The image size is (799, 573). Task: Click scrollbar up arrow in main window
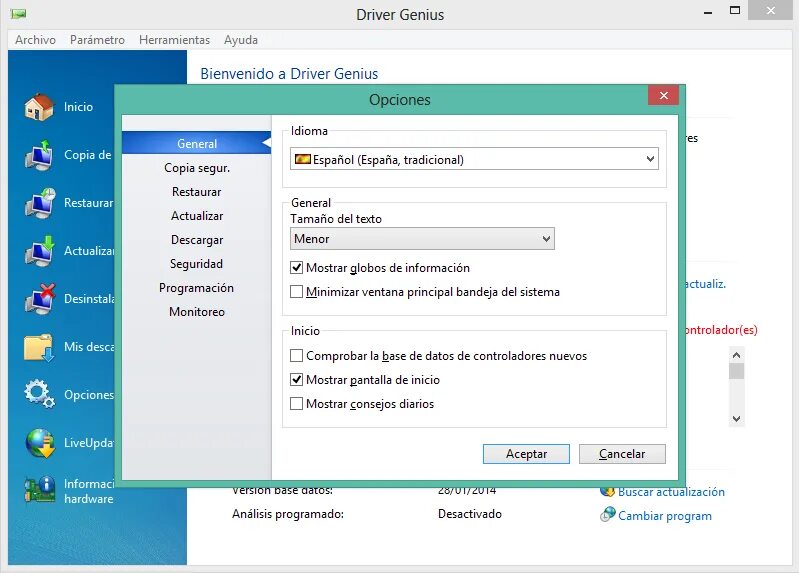[736, 355]
